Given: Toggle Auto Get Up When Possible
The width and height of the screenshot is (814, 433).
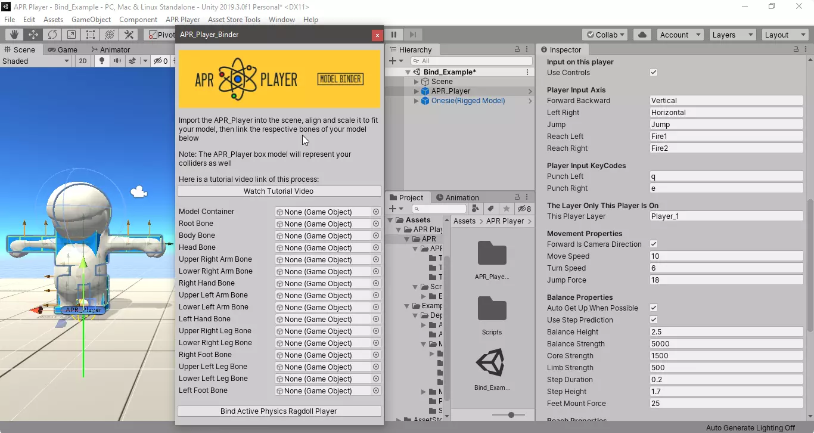Looking at the screenshot, I should pyautogui.click(x=654, y=308).
